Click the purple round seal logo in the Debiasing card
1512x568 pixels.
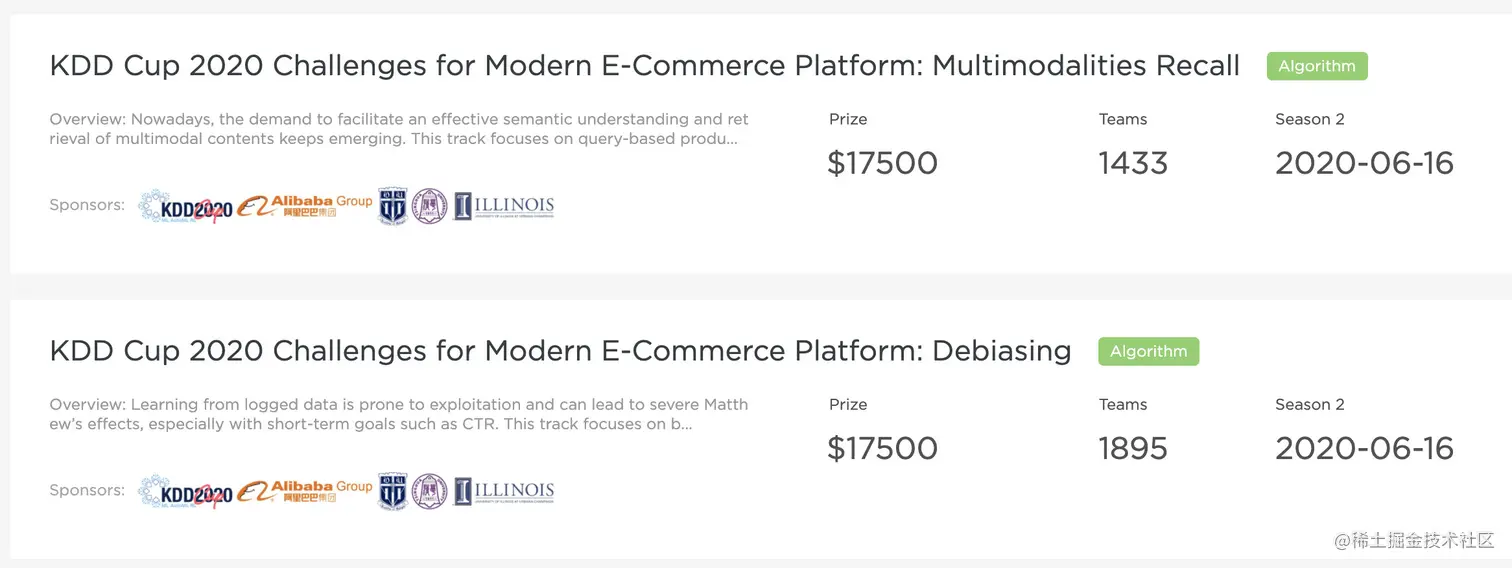(430, 491)
